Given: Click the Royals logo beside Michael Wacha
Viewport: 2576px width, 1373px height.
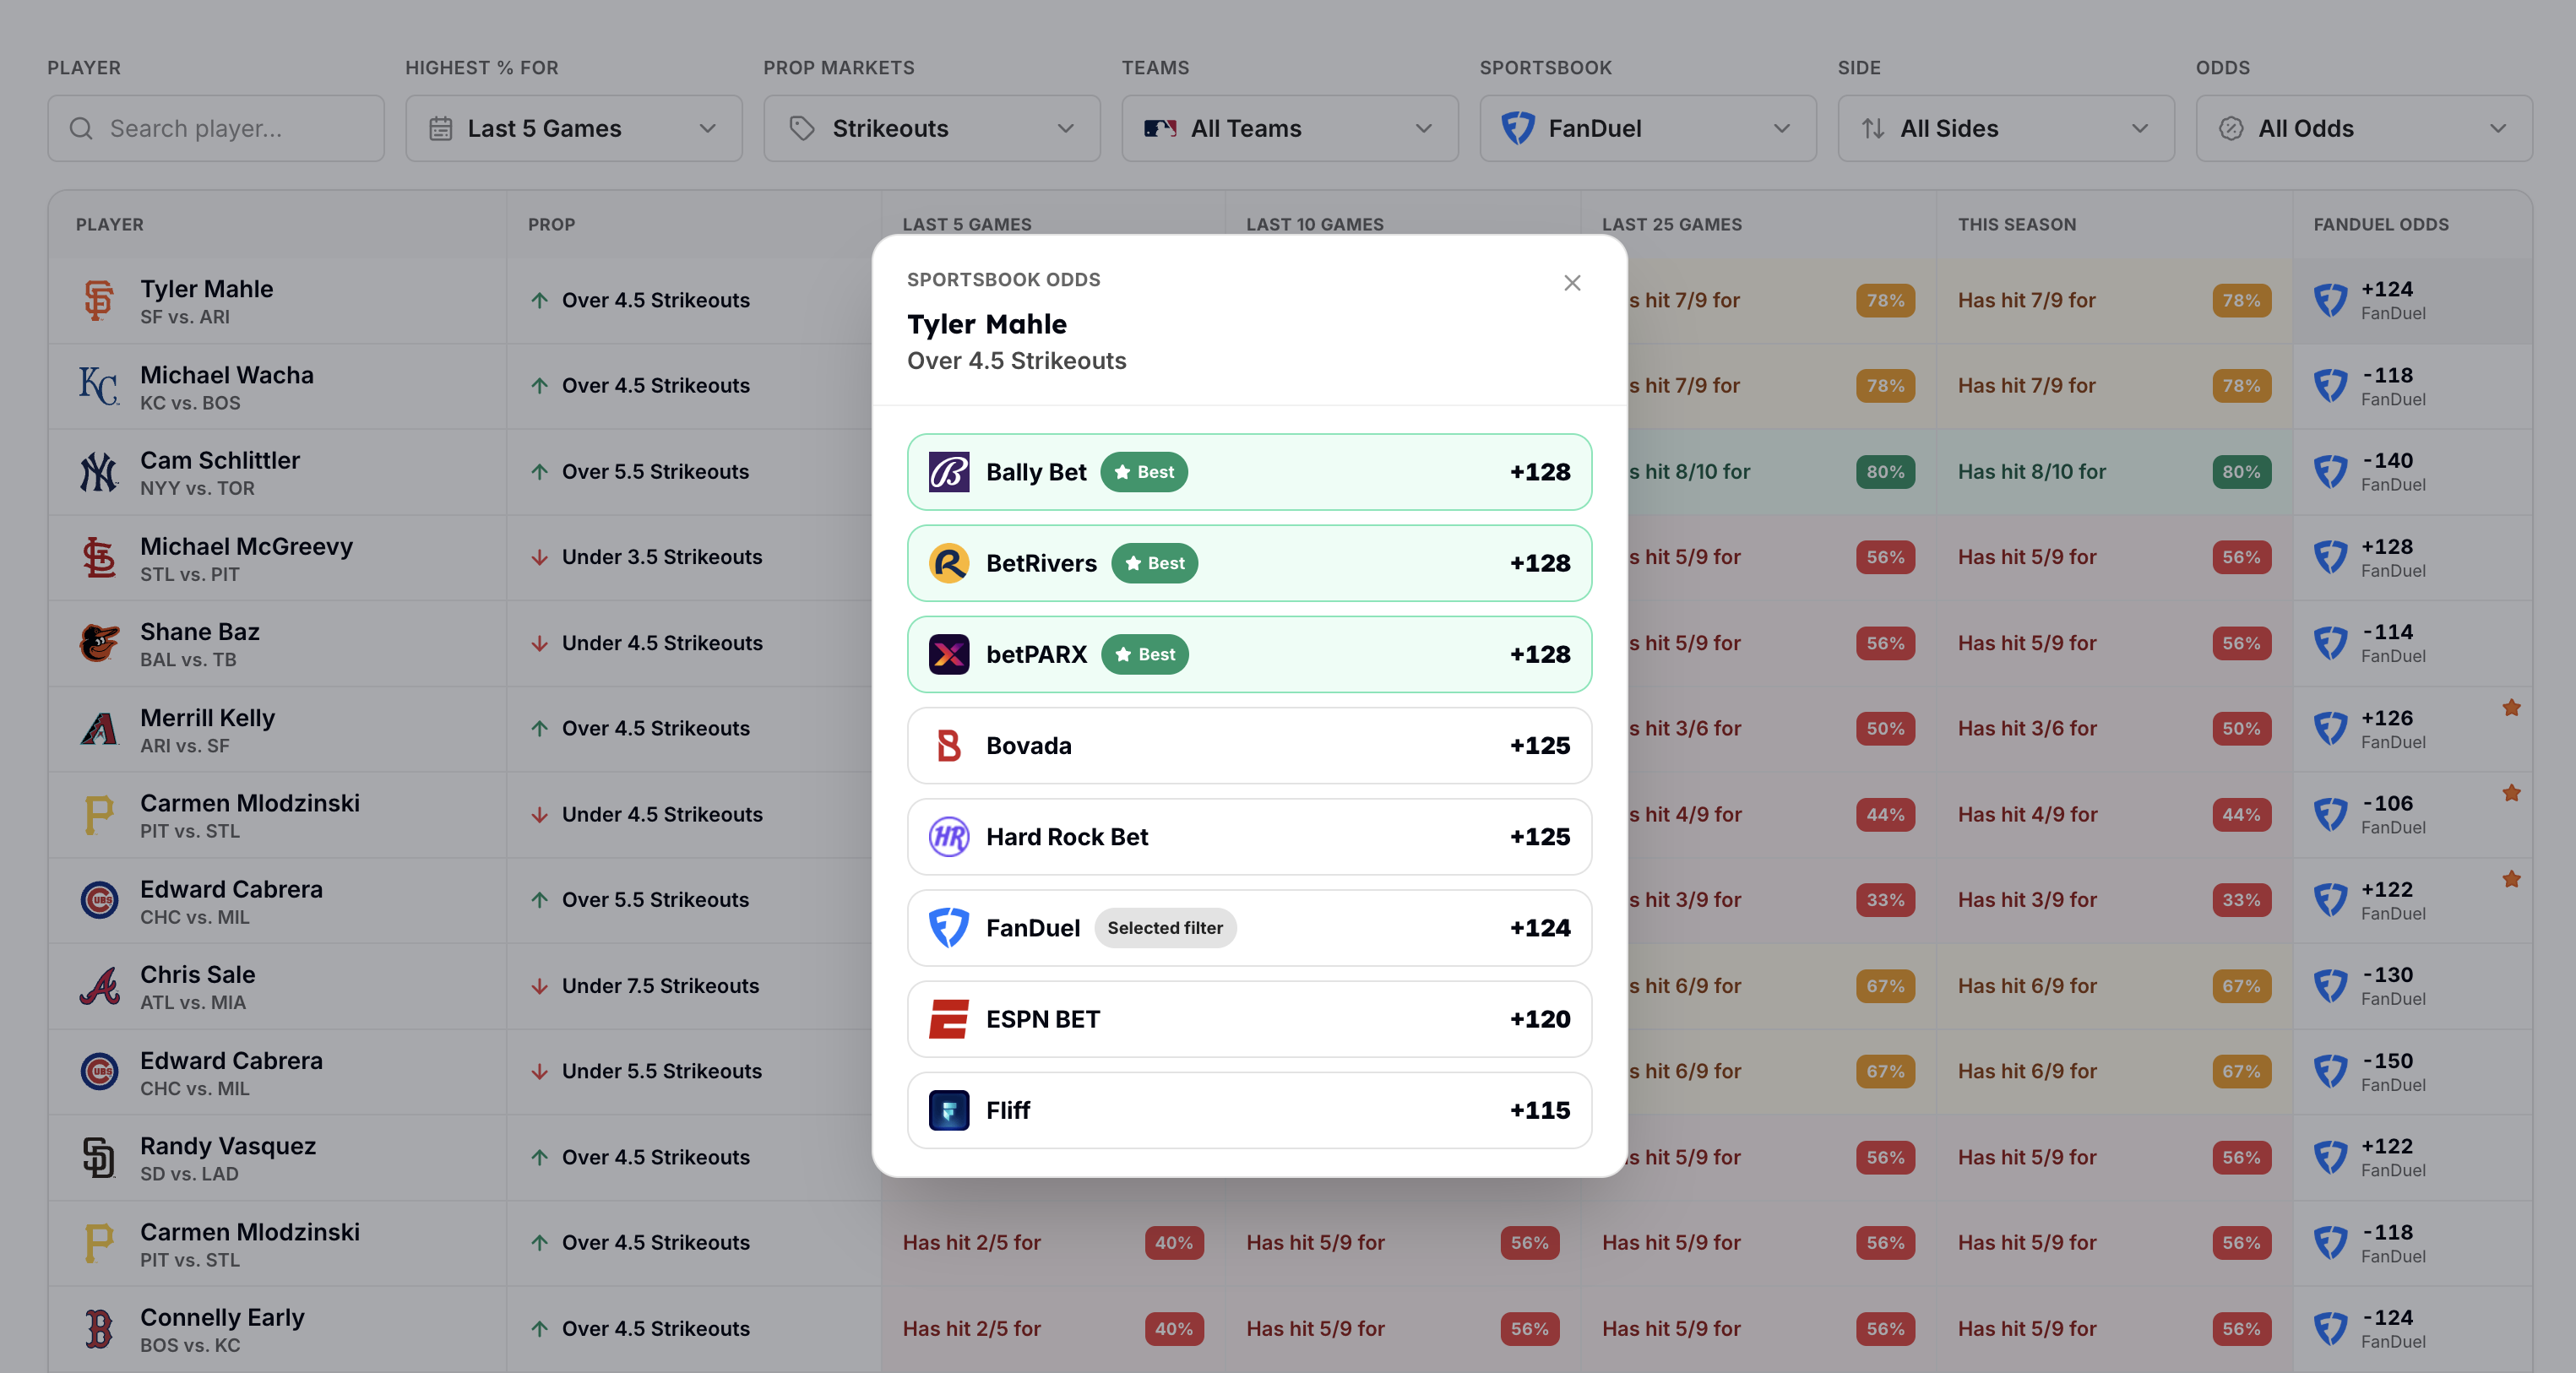Looking at the screenshot, I should coord(98,386).
